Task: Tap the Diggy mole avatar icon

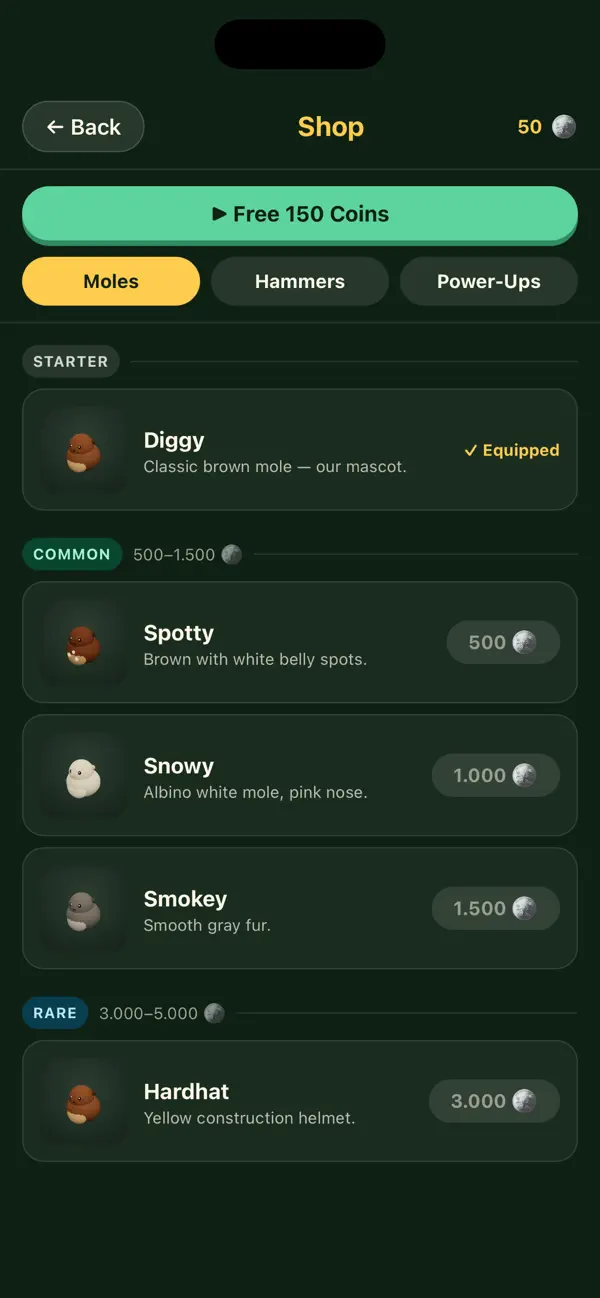Action: (84, 450)
